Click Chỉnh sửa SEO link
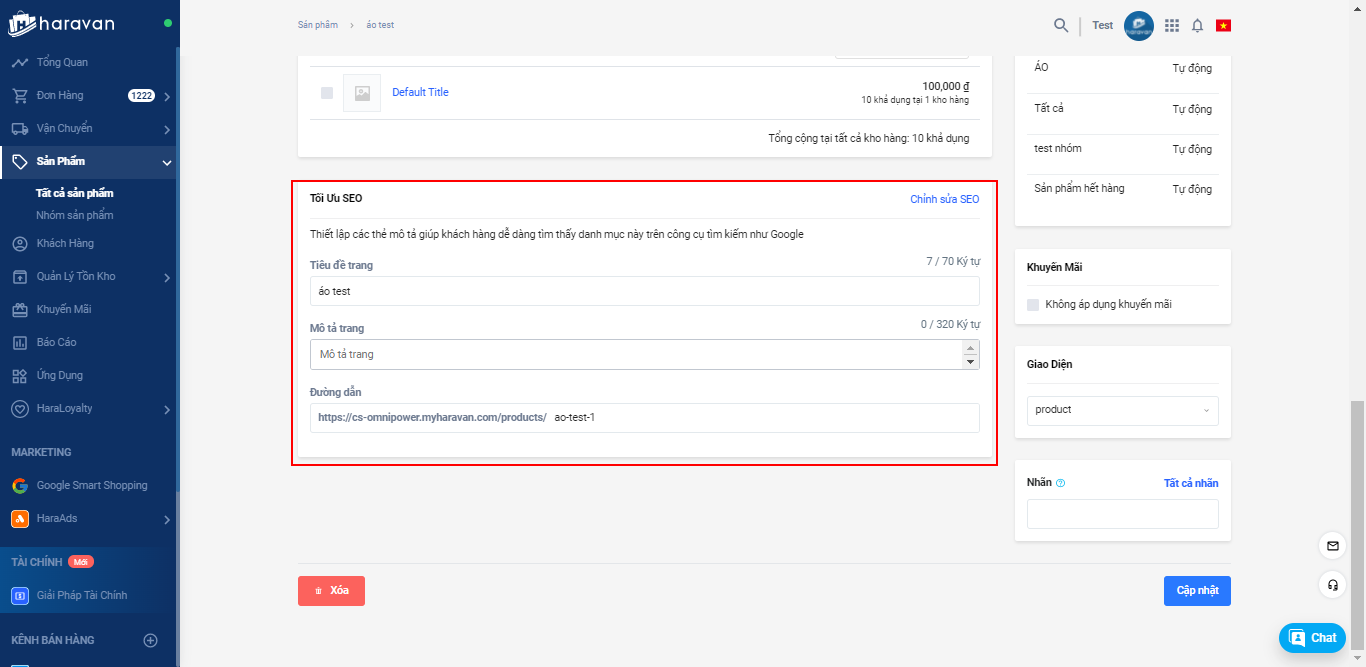 click(944, 199)
